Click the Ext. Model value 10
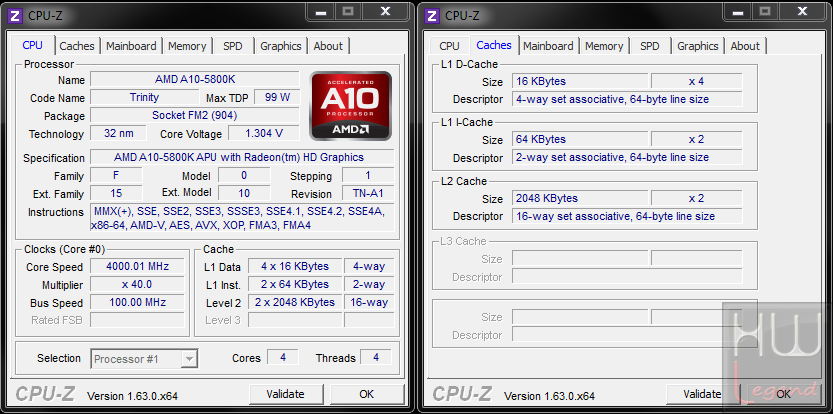The width and height of the screenshot is (833, 414). [244, 193]
